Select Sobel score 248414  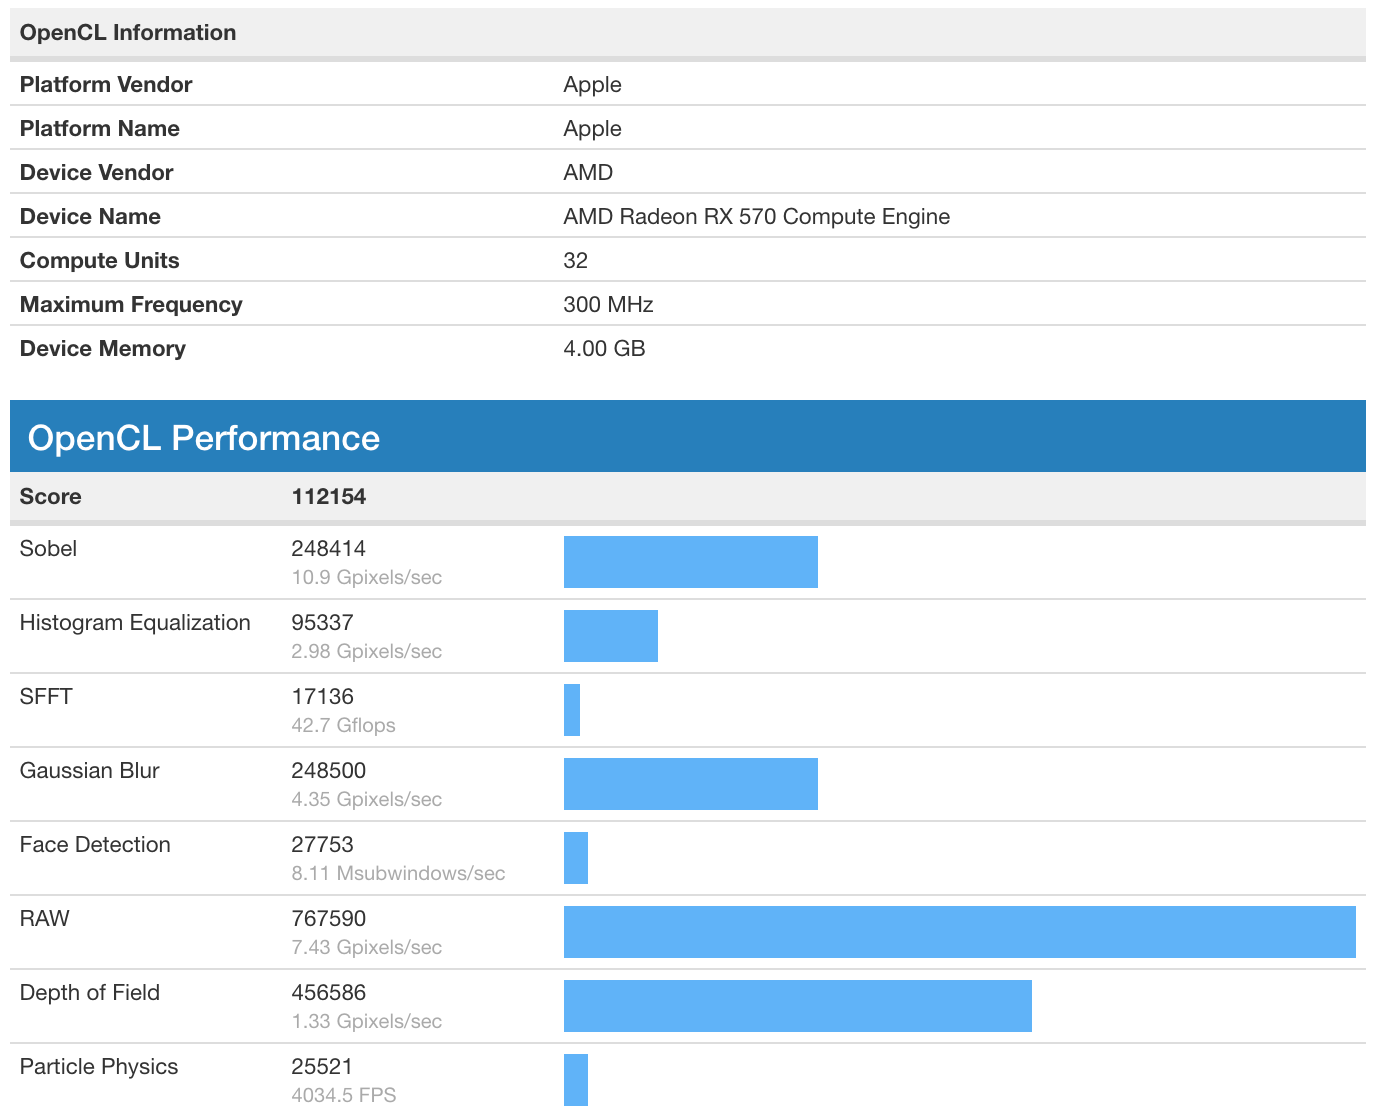click(329, 548)
